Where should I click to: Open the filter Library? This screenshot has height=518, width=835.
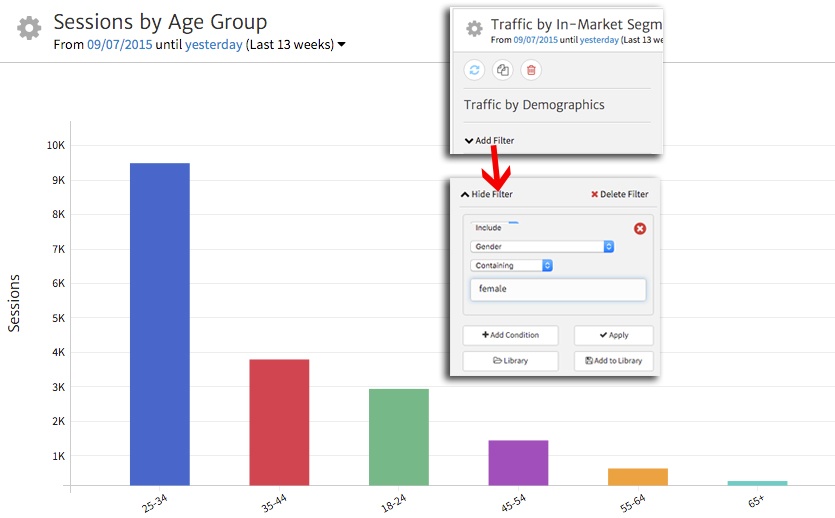(x=510, y=360)
